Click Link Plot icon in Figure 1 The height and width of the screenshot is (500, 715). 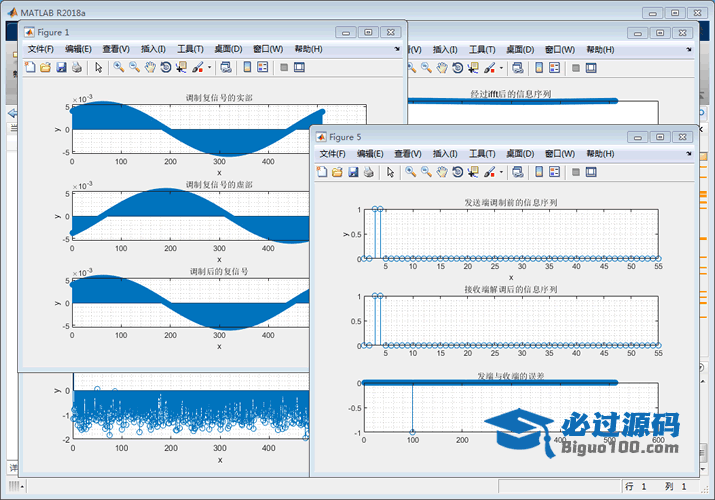tap(226, 68)
